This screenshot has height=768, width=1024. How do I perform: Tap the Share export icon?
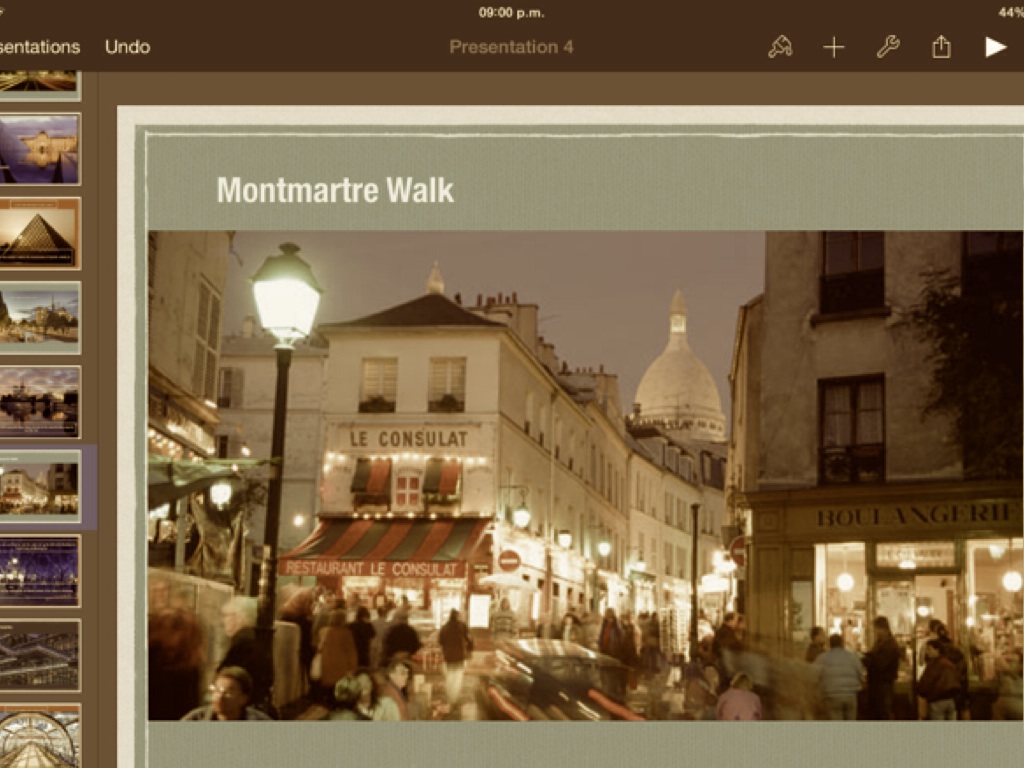941,47
